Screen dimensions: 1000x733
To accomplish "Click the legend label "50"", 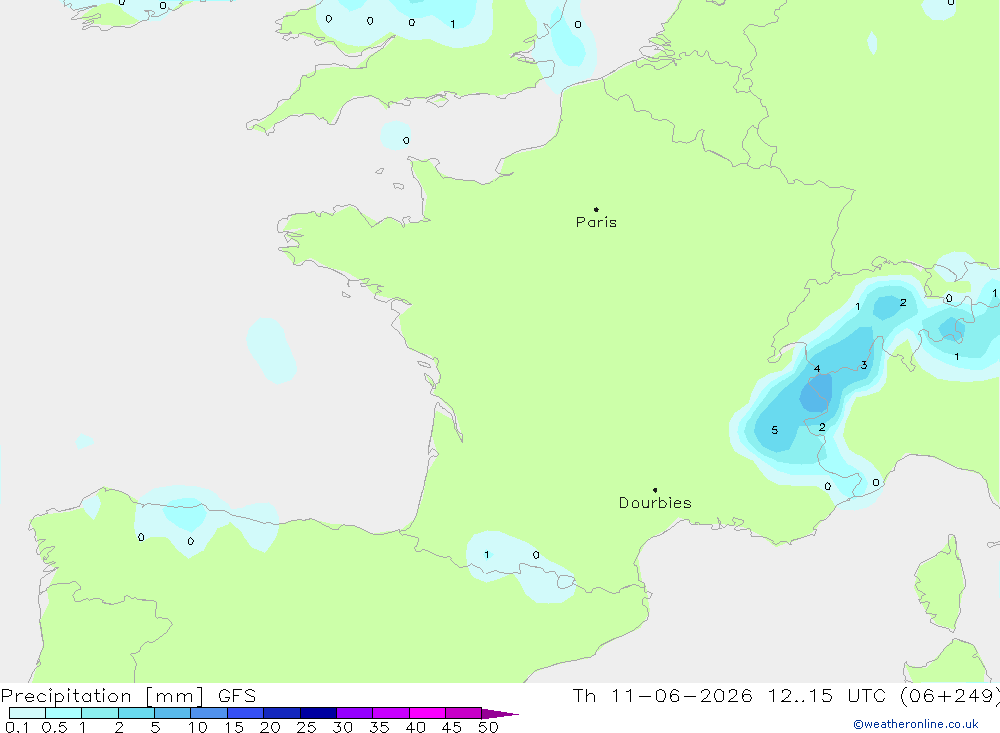I will (488, 727).
